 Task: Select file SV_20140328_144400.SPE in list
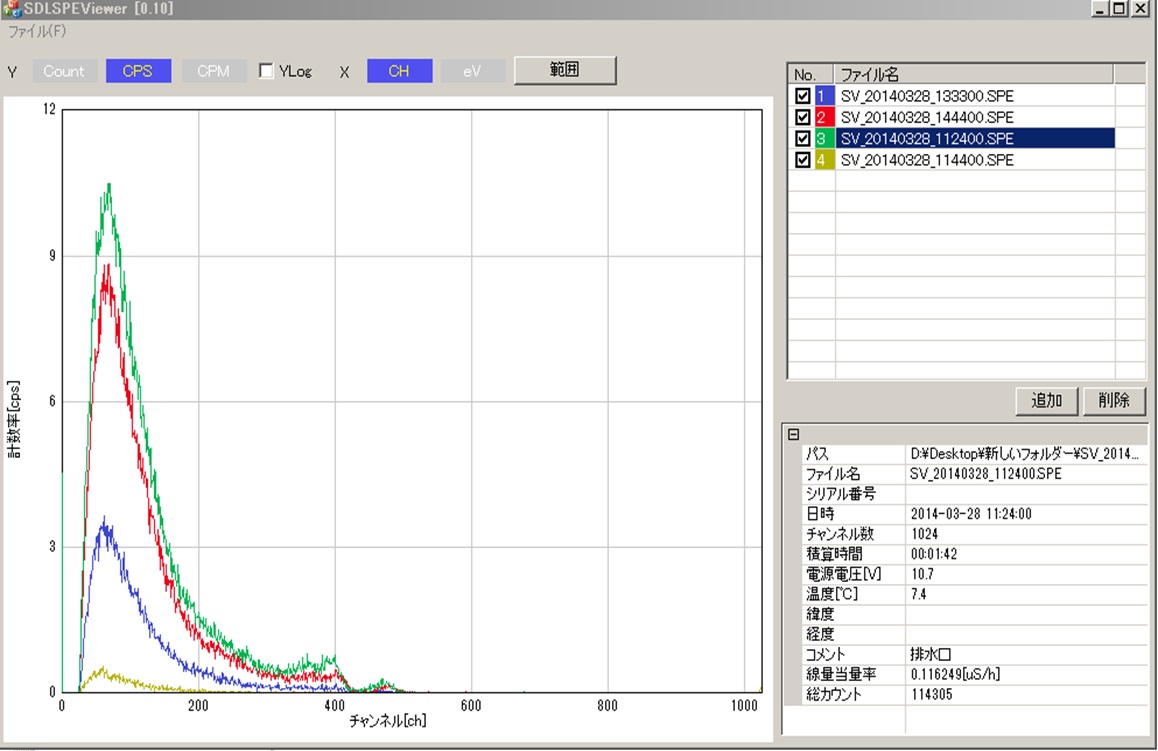(927, 118)
